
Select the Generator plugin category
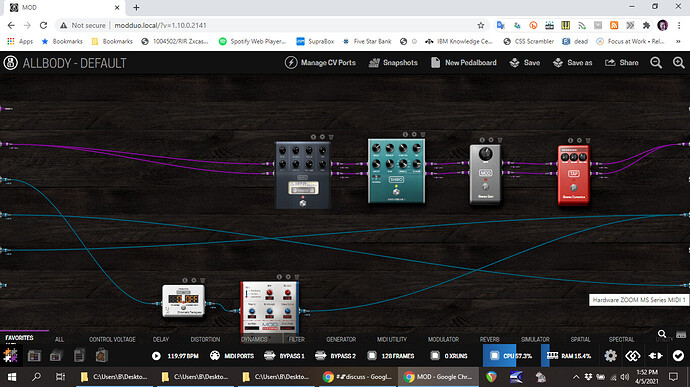click(x=341, y=339)
